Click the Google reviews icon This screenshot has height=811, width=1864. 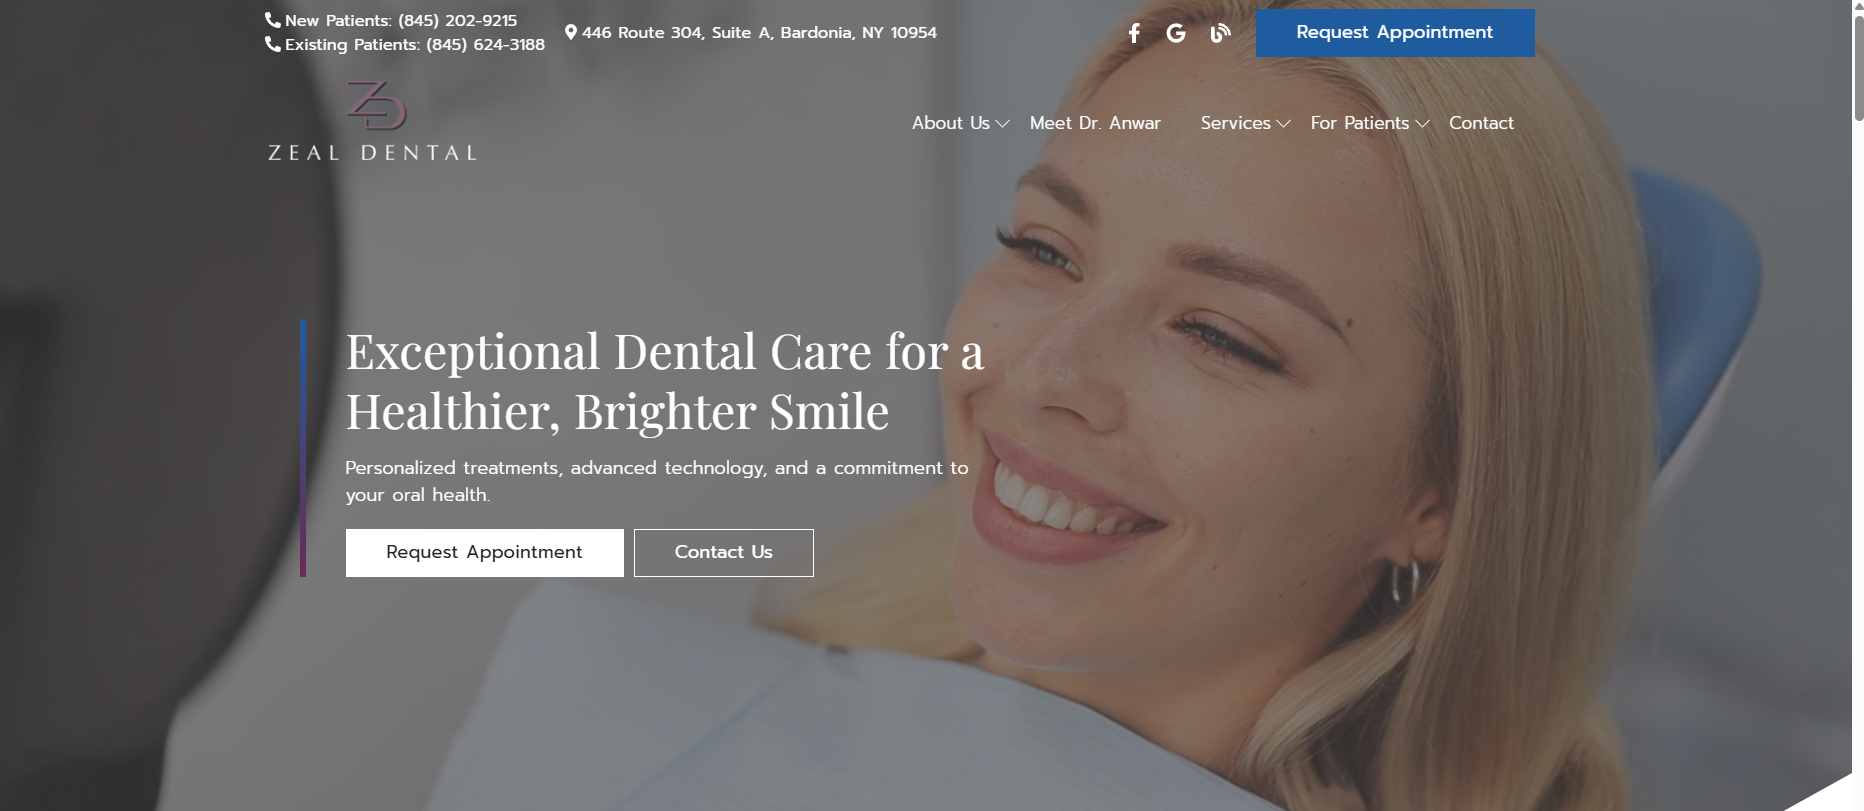point(1176,33)
